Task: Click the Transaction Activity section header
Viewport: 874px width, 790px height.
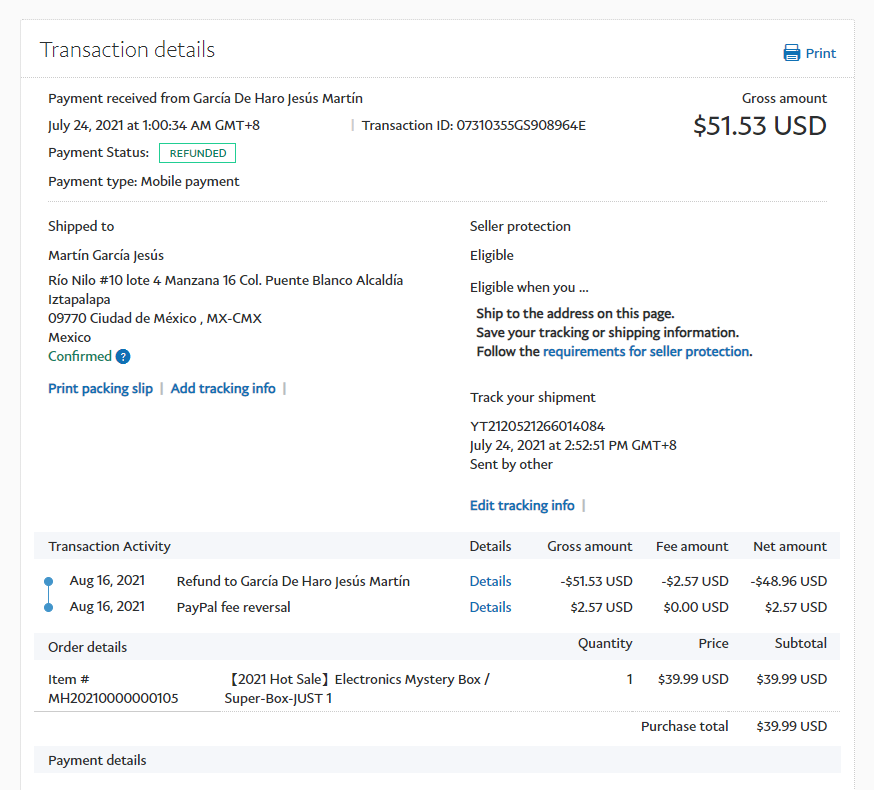Action: (x=109, y=546)
